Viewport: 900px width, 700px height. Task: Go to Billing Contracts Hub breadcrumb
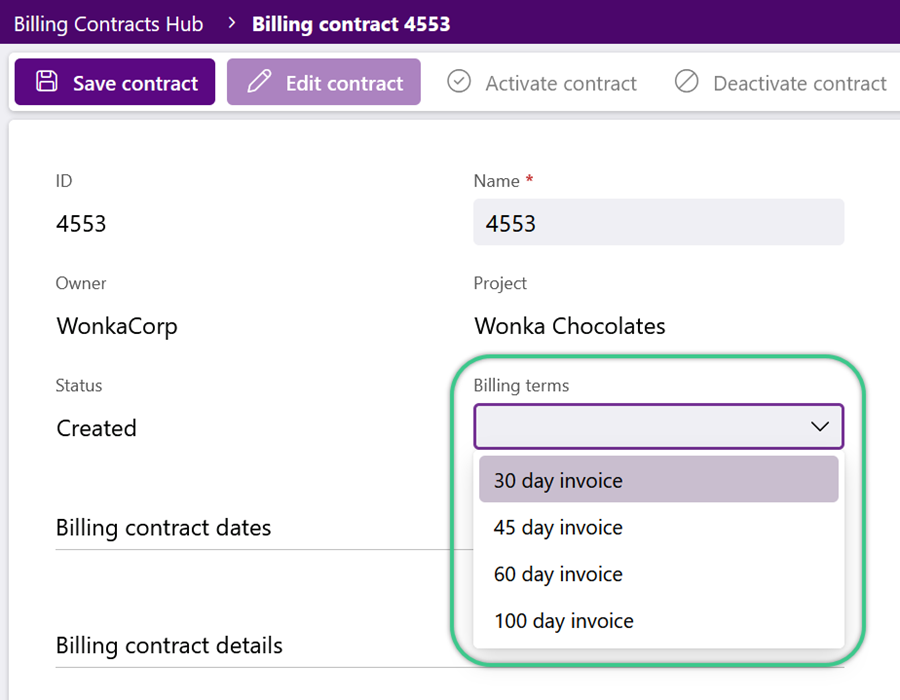(x=108, y=24)
